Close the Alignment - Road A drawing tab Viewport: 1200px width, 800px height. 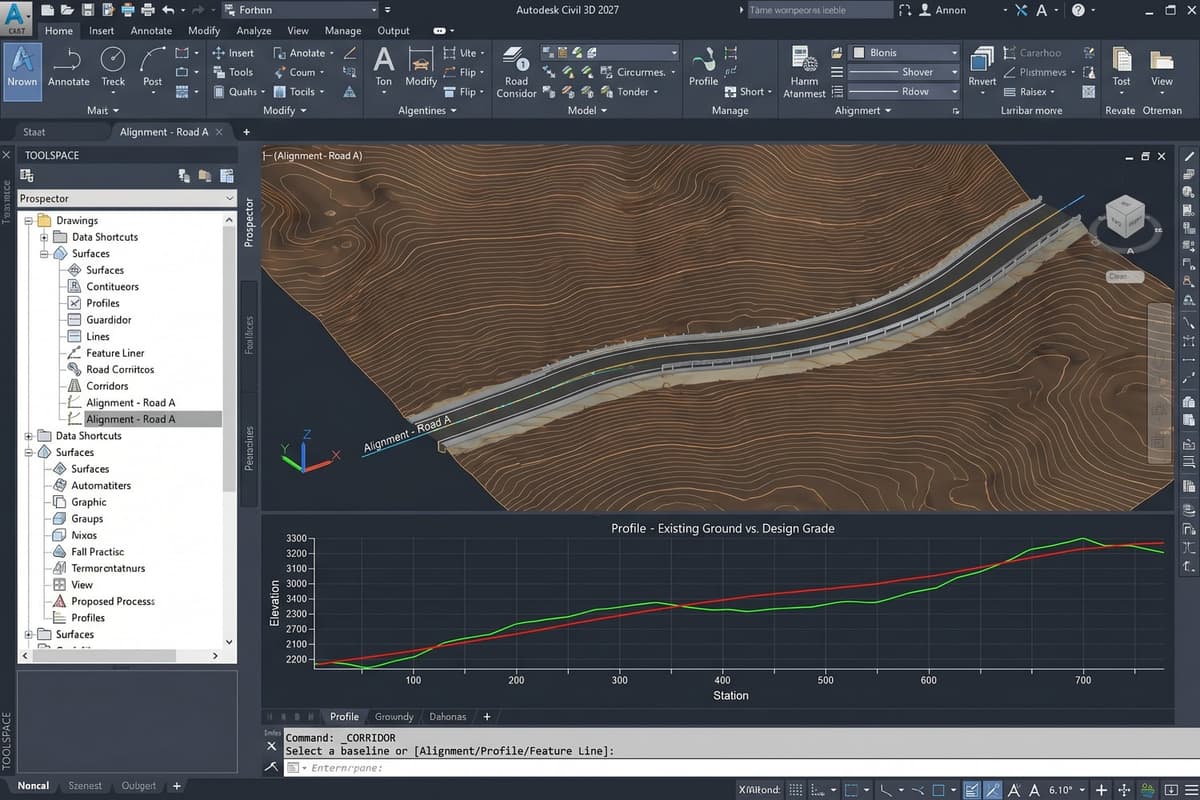[219, 132]
